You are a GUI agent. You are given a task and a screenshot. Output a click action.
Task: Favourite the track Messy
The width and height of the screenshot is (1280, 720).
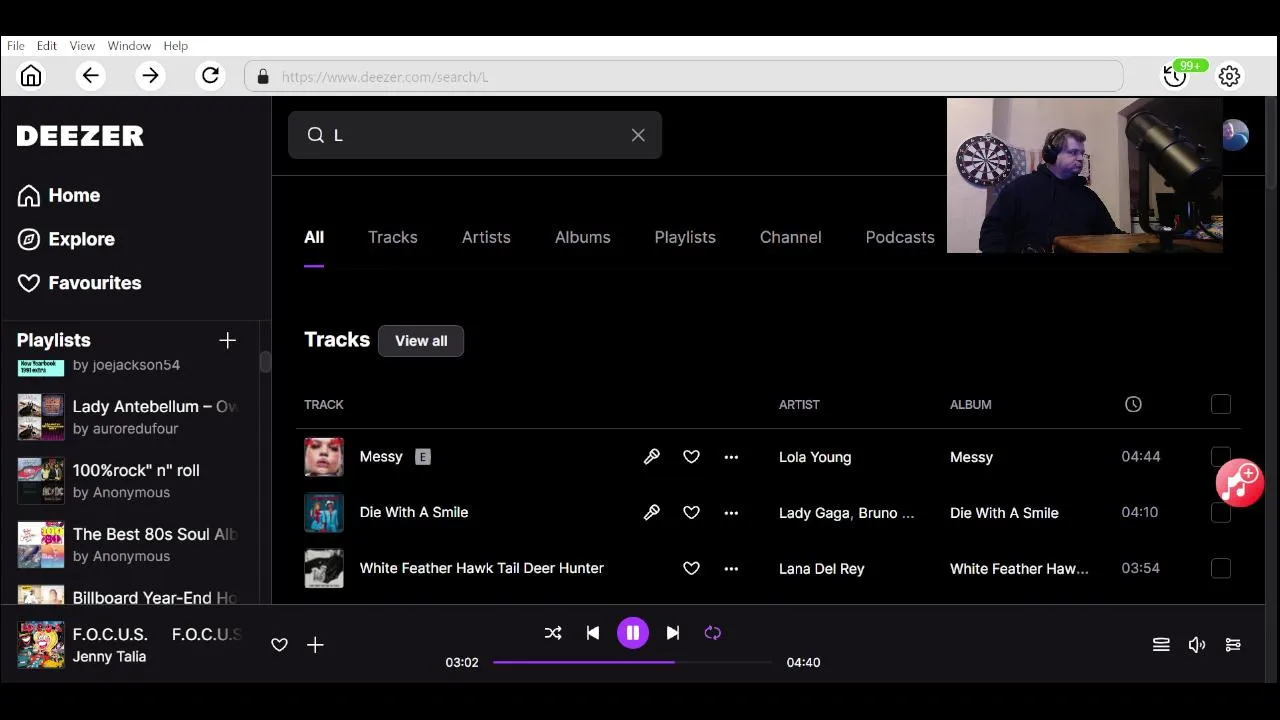691,457
